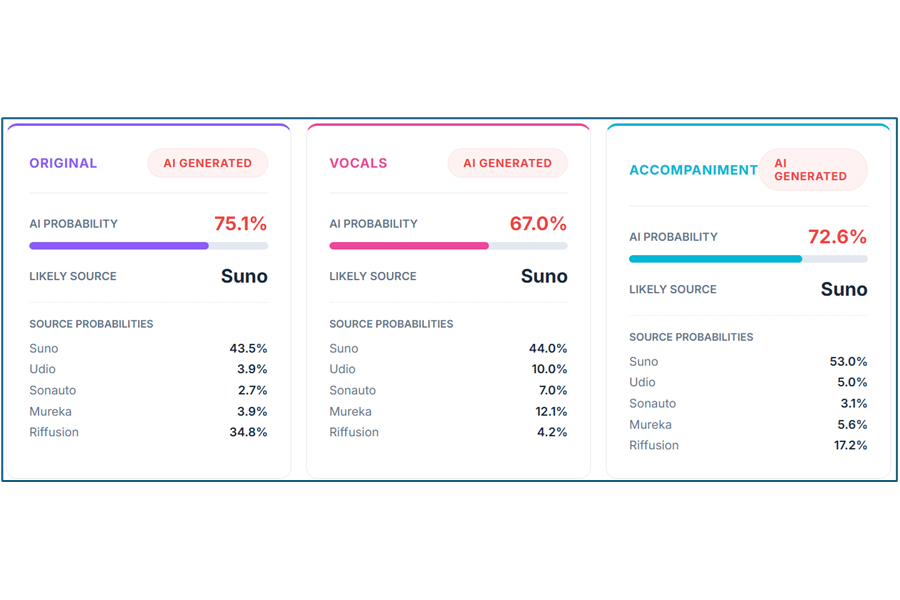The width and height of the screenshot is (900, 600).
Task: Click the 72.6% Accompaniment probability value
Action: (837, 237)
